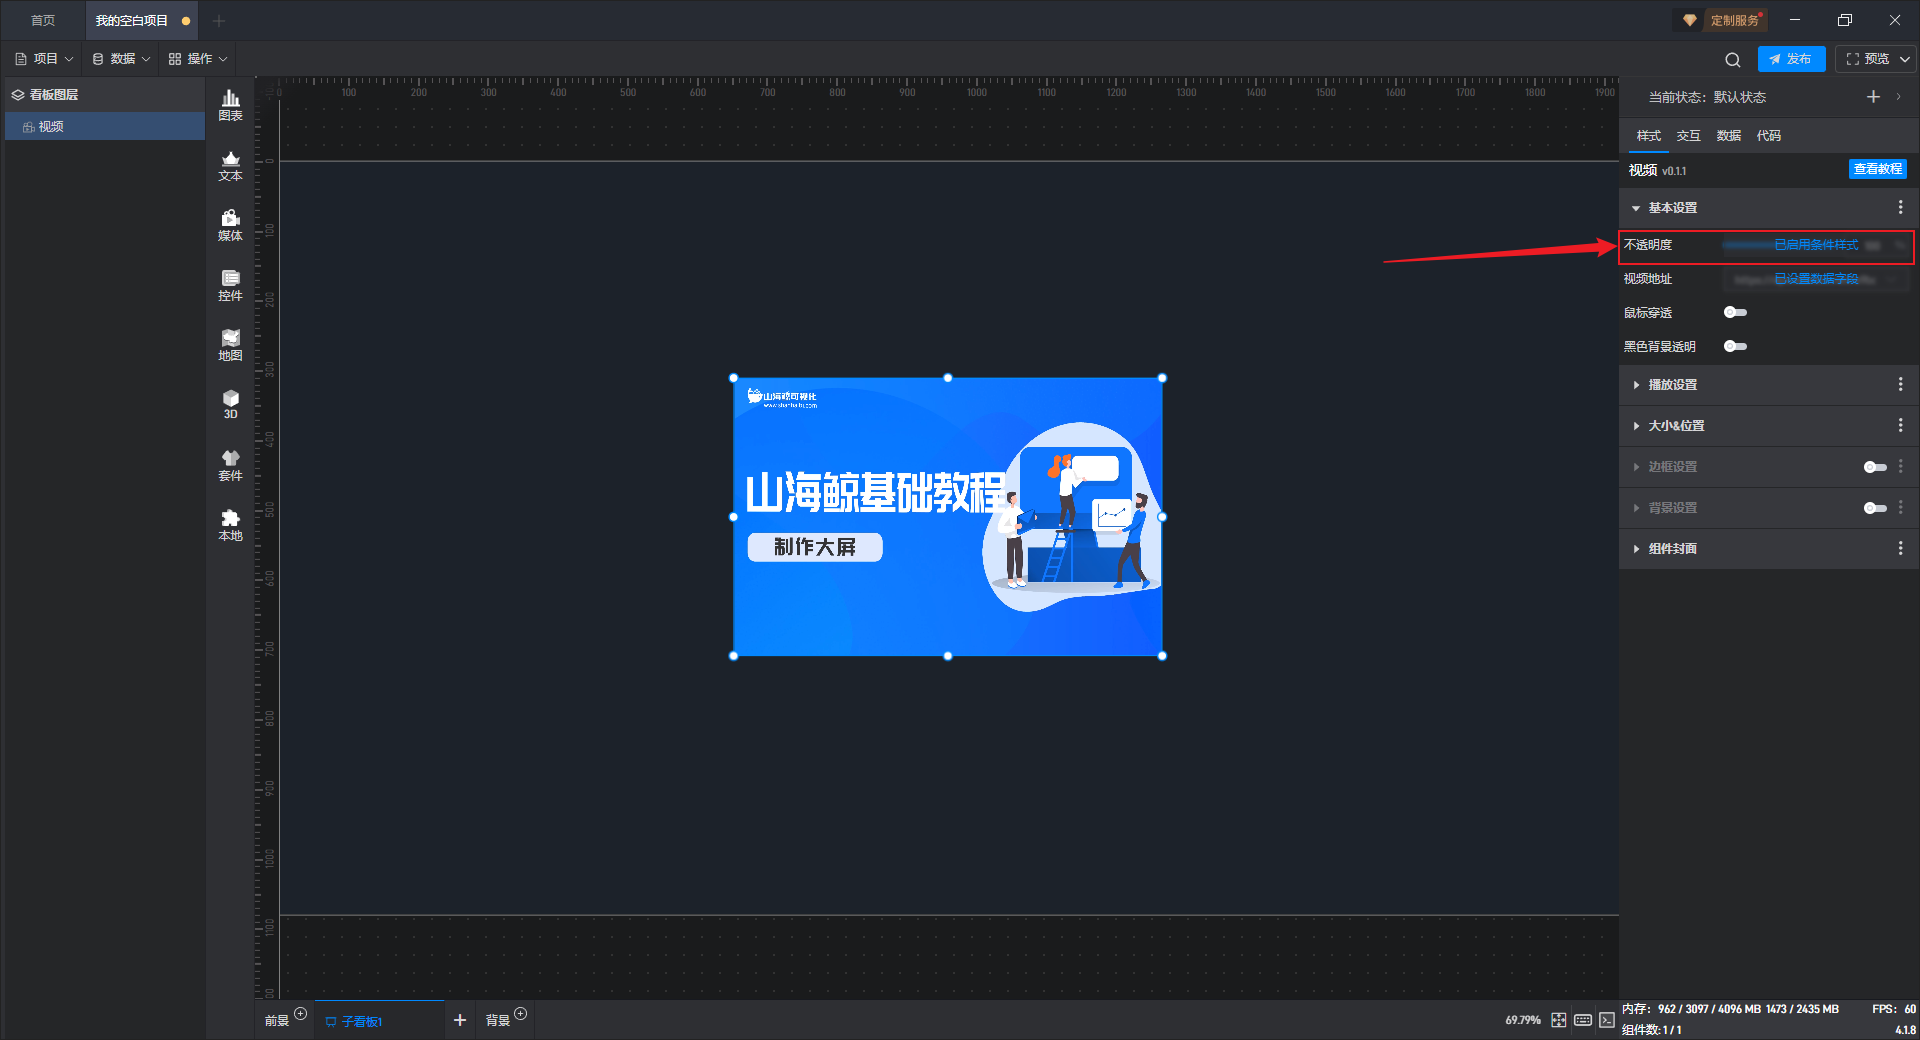Click the 前景 foreground label
Image resolution: width=1920 pixels, height=1040 pixels.
[x=276, y=1020]
